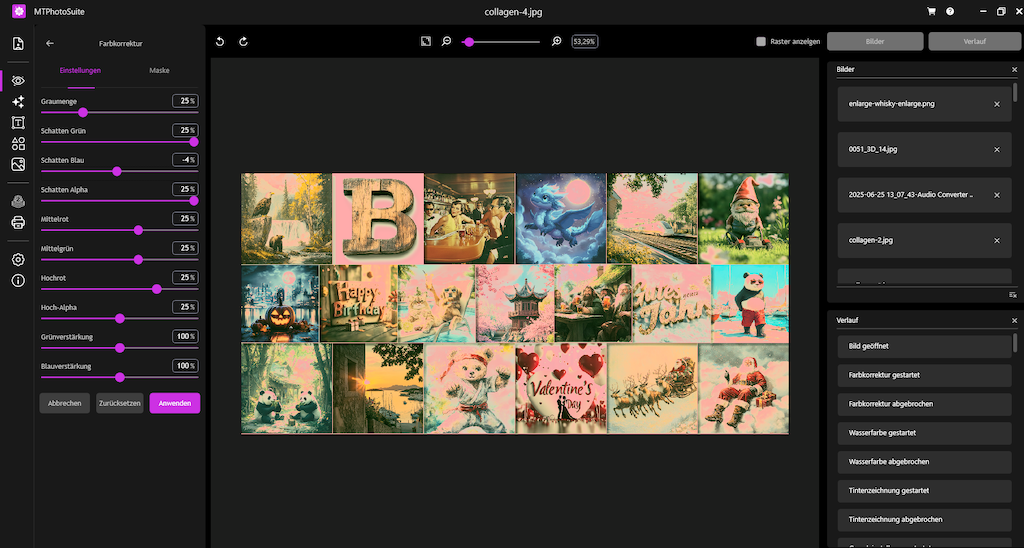Viewport: 1024px width, 548px height.
Task: Click the Graumenge slider handle
Action: pos(83,112)
